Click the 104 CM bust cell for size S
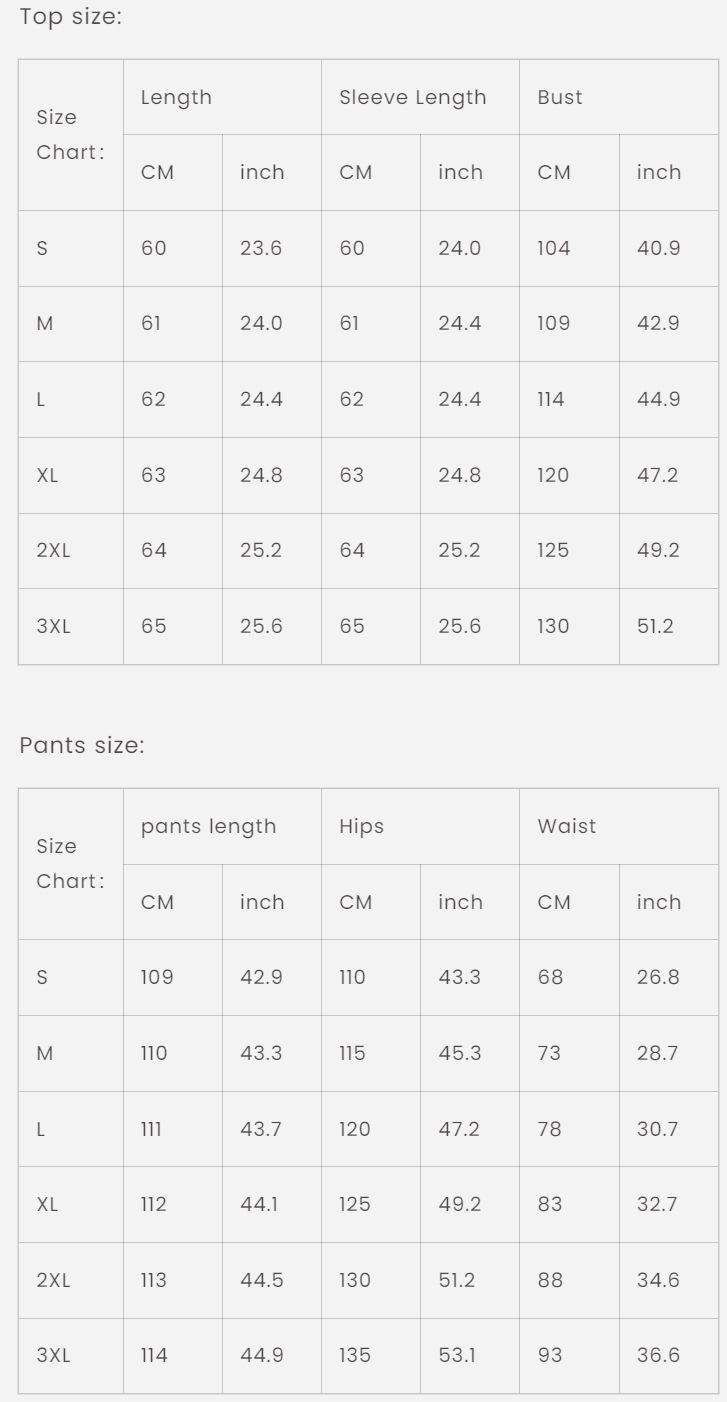 point(553,248)
